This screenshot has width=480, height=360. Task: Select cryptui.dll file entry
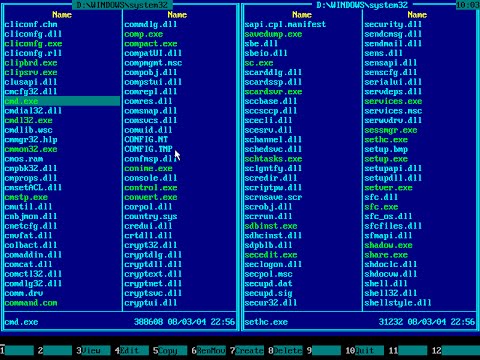[151, 303]
